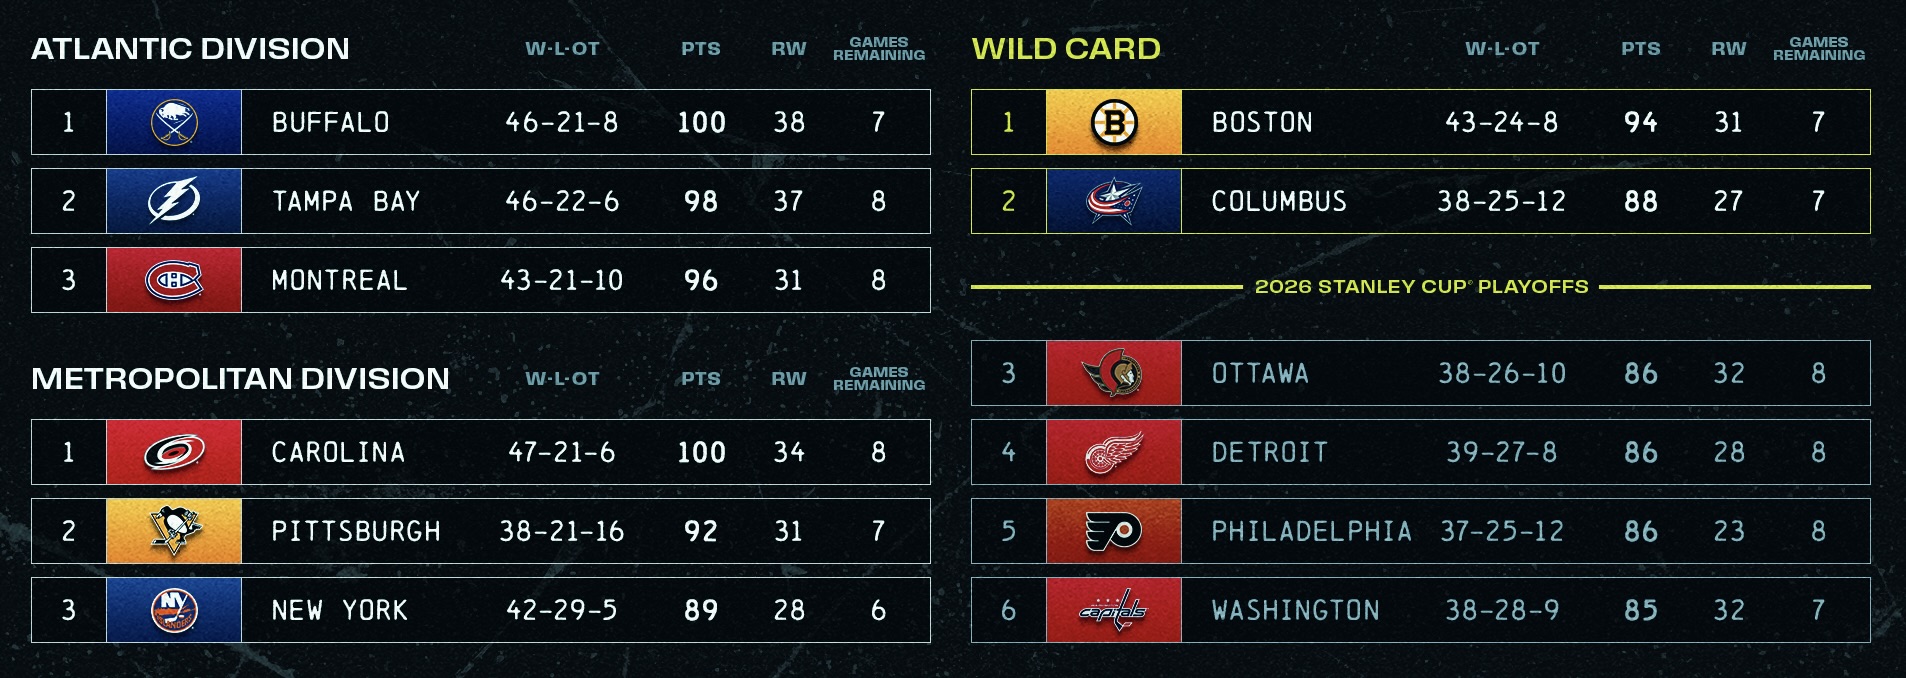Screen dimensions: 1906x678
Task: Click the Carolina Hurricanes logo
Action: [174, 452]
